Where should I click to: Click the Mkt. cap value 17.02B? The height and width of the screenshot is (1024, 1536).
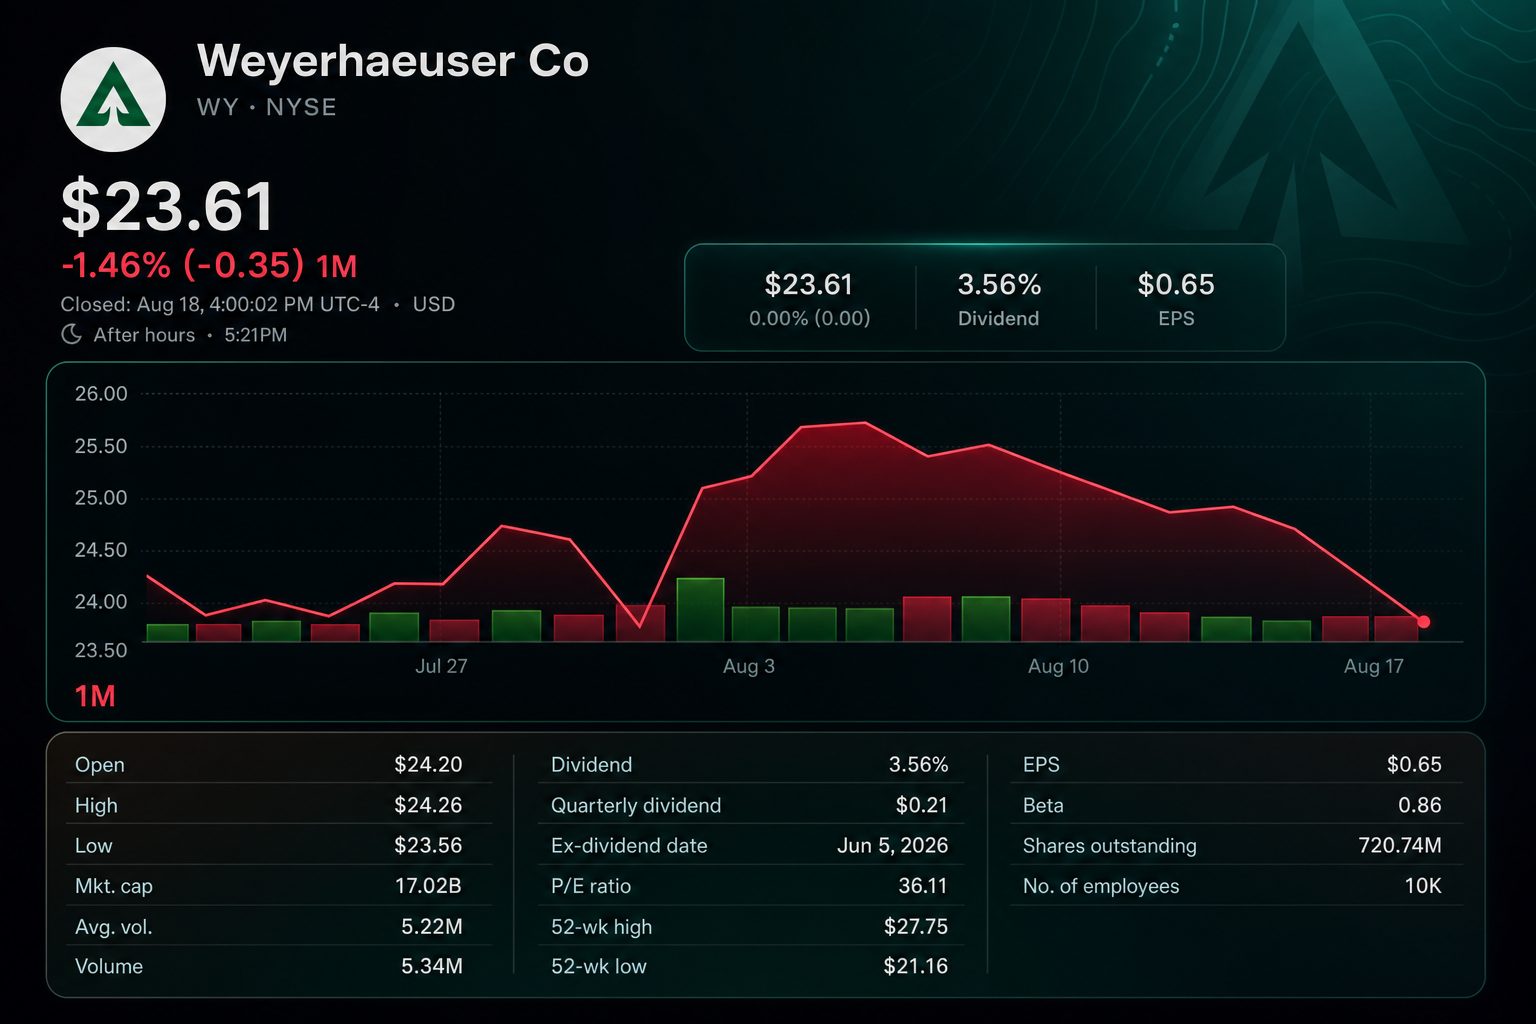point(429,886)
